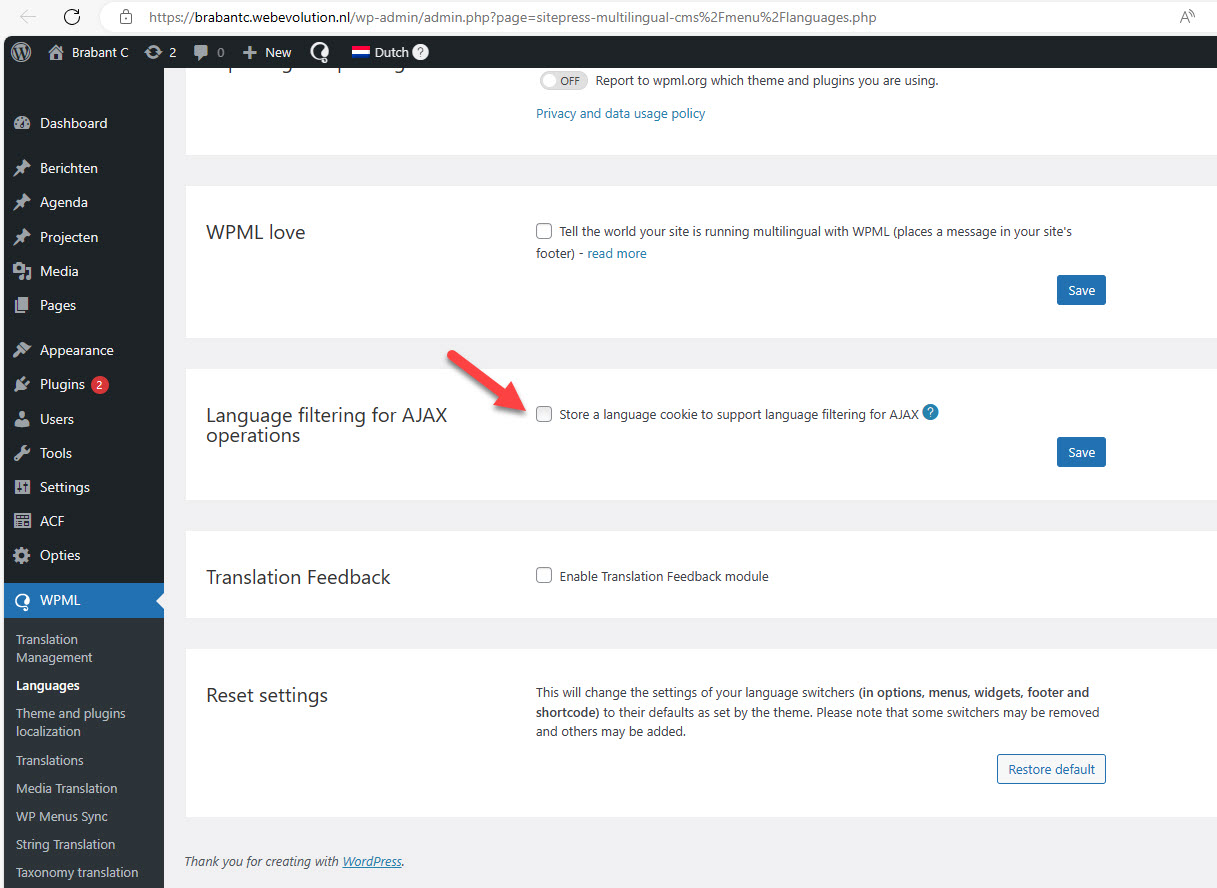1217x888 pixels.
Task: Save the AJAX language filtering setting
Action: pos(1081,452)
